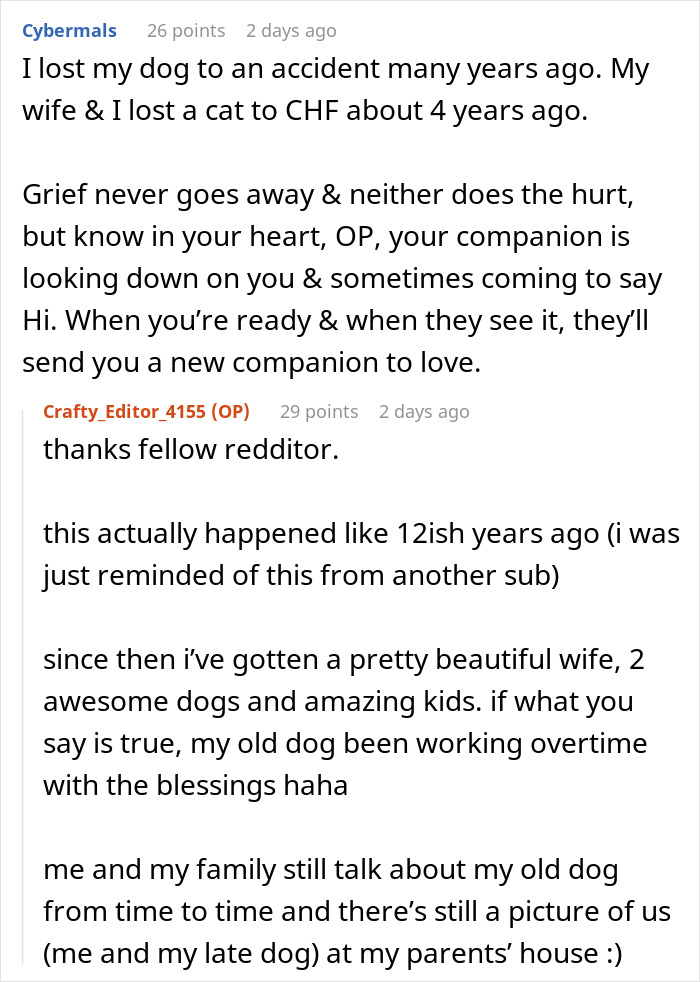700x982 pixels.
Task: Open the Cybermals user profile link
Action: coord(69,31)
